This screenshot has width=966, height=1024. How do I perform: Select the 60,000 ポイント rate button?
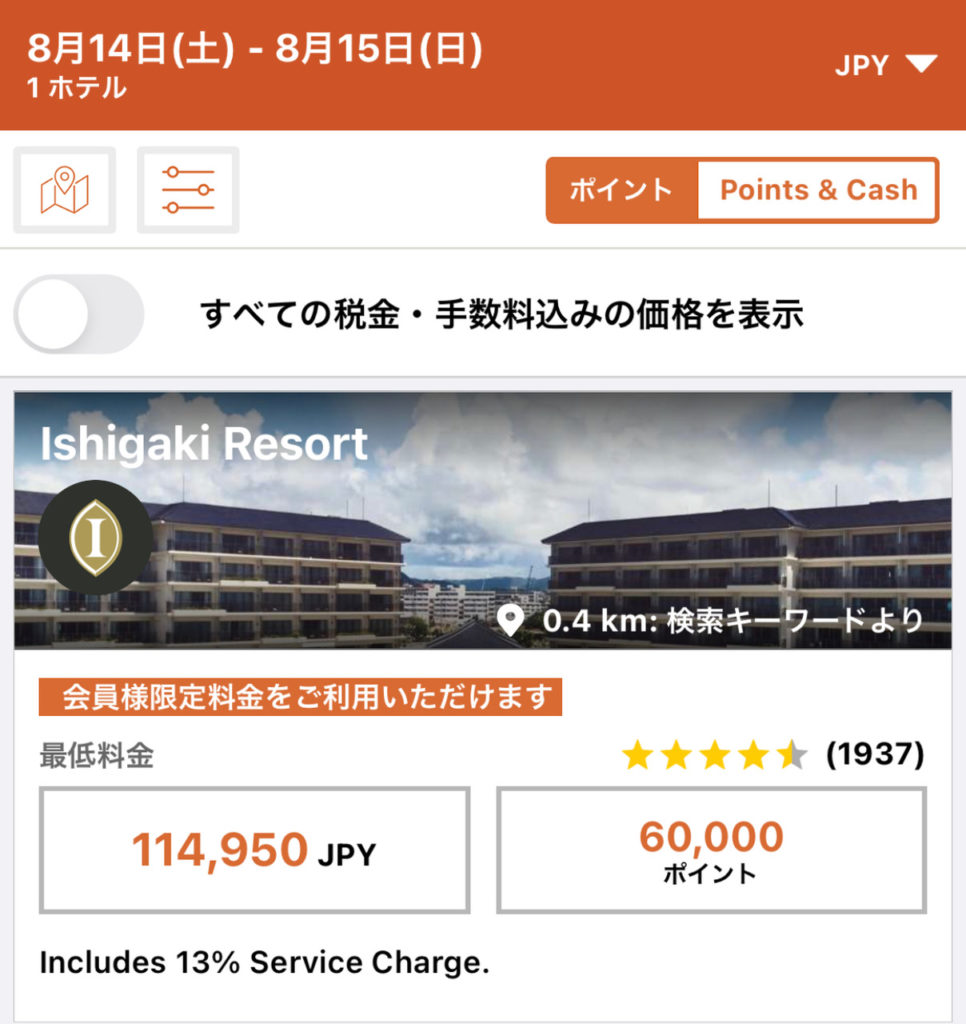tap(711, 850)
